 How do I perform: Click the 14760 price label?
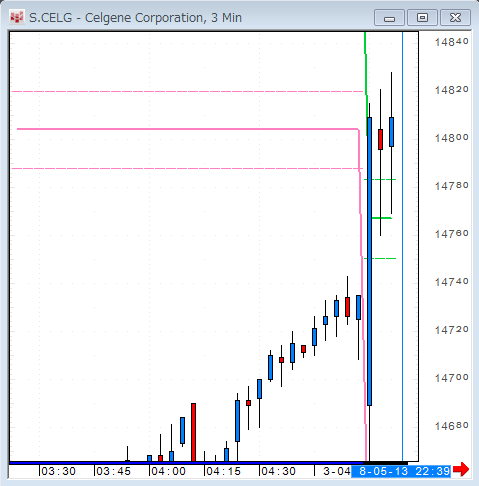(x=452, y=234)
